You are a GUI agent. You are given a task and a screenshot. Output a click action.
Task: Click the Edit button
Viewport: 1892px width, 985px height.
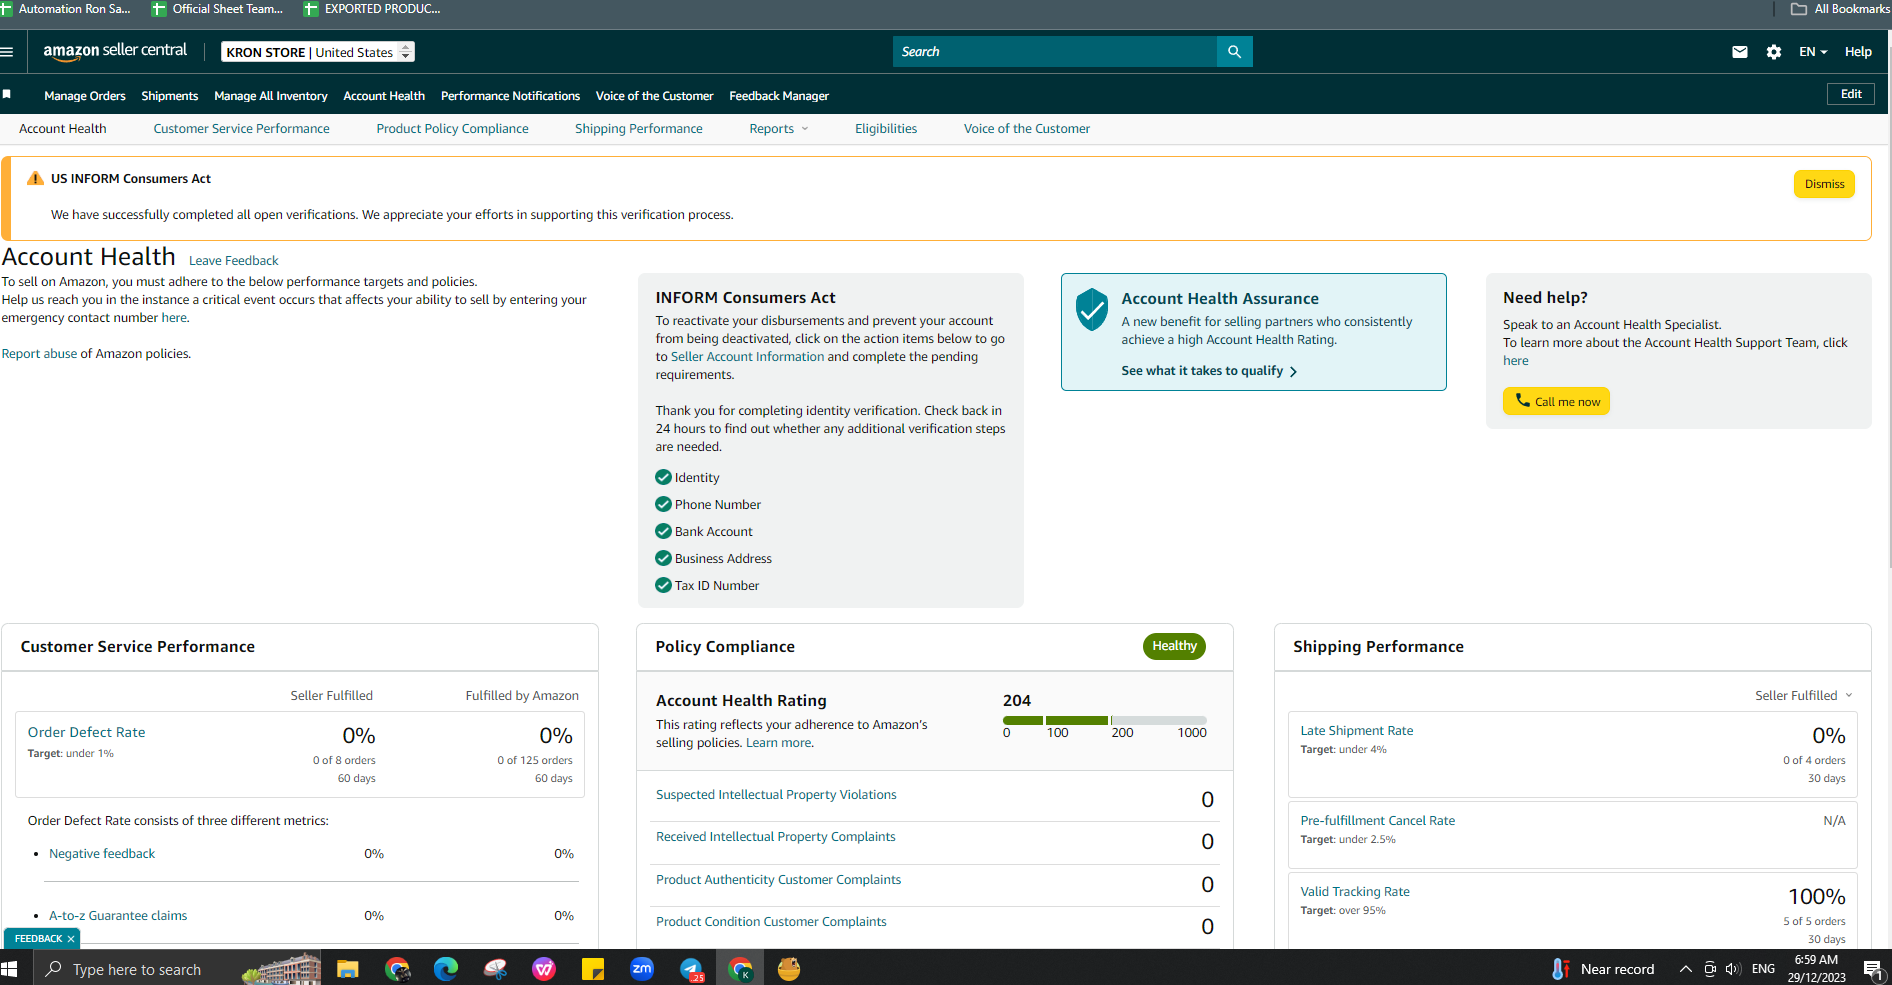point(1851,94)
